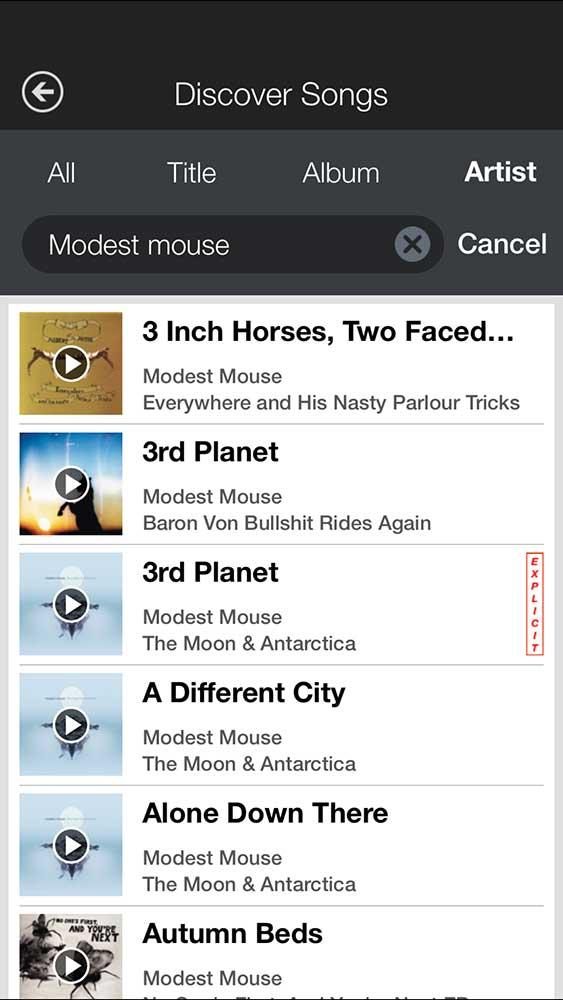Tap the back arrow icon

tap(43, 93)
